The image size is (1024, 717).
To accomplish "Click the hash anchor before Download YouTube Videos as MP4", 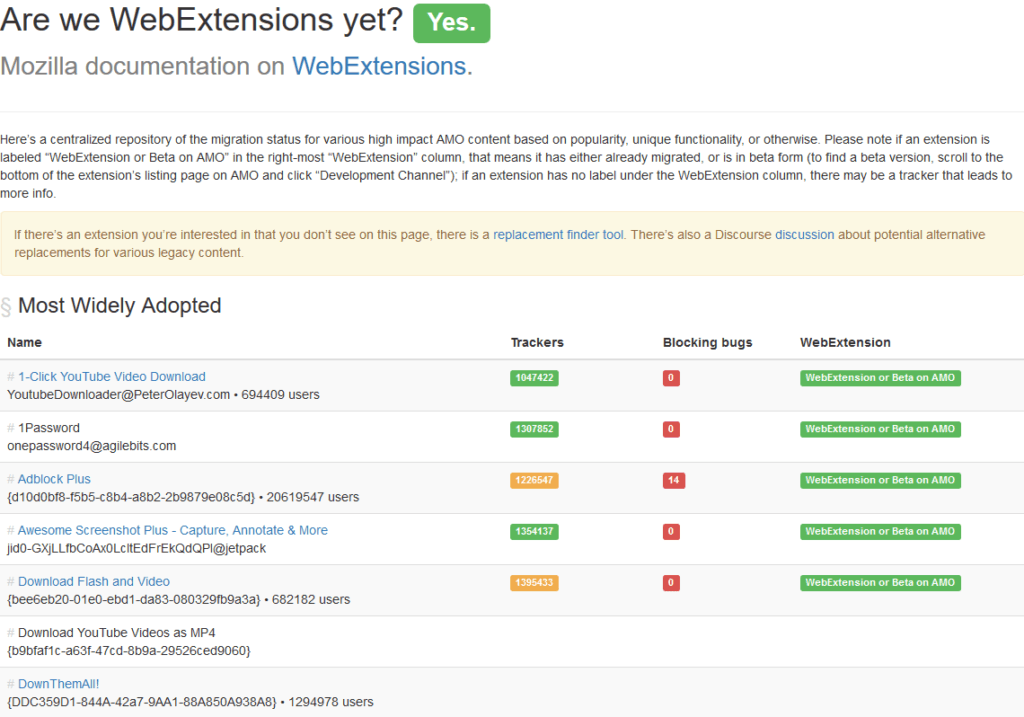I will 10,633.
